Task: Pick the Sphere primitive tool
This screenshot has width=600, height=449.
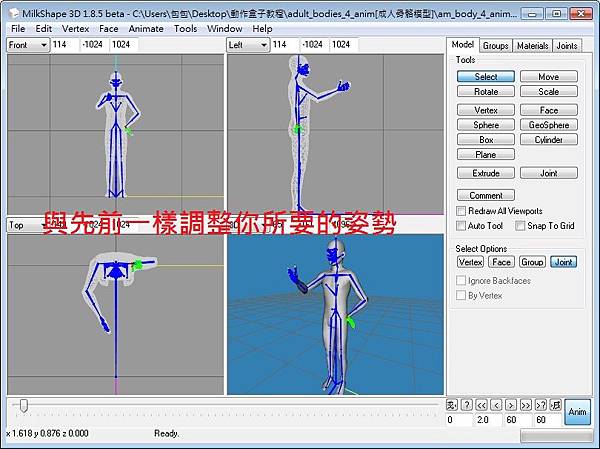Action: (486, 125)
